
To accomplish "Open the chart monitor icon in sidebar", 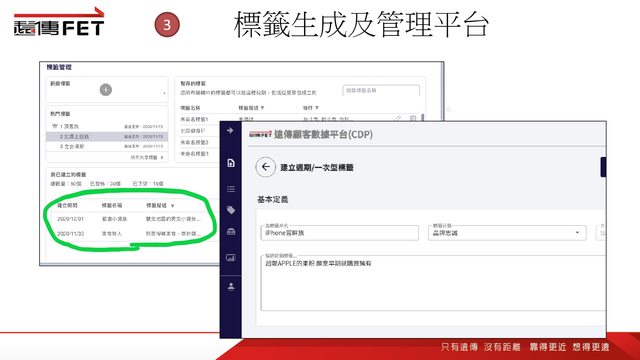I will 231,258.
